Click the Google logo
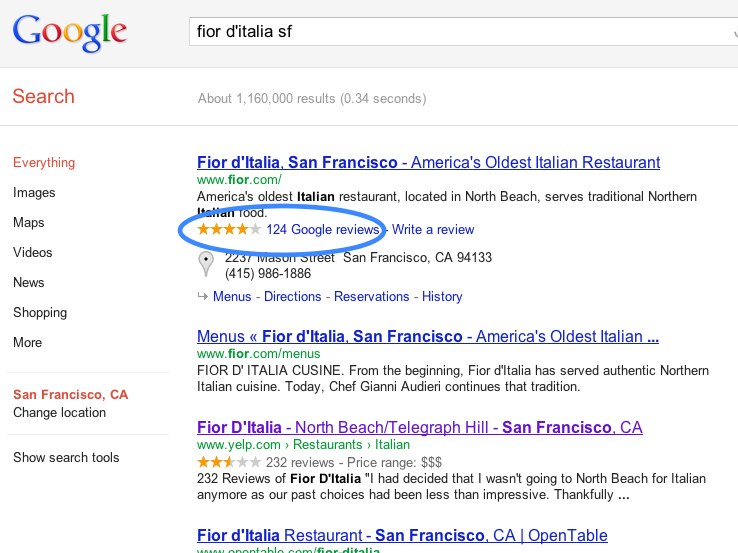This screenshot has width=738, height=553. [70, 32]
